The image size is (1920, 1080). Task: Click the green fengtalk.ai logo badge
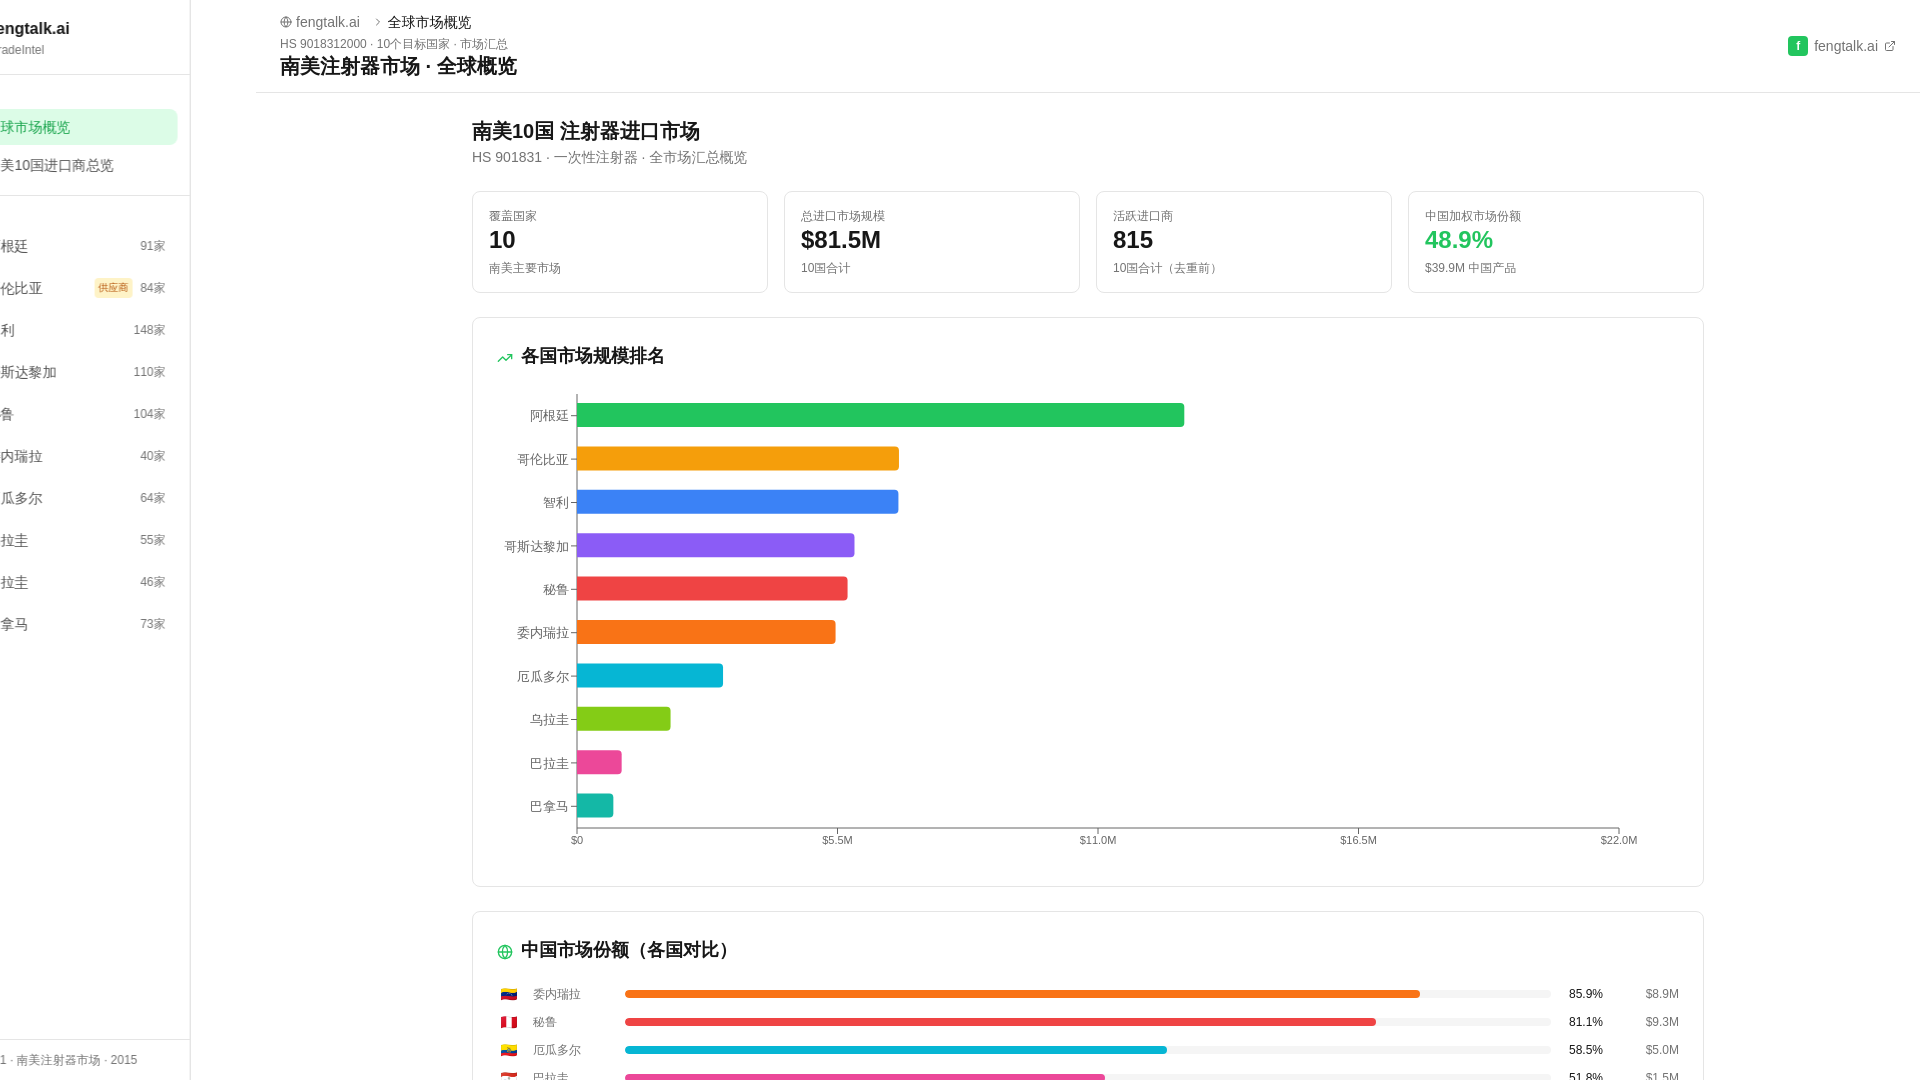tap(1797, 46)
